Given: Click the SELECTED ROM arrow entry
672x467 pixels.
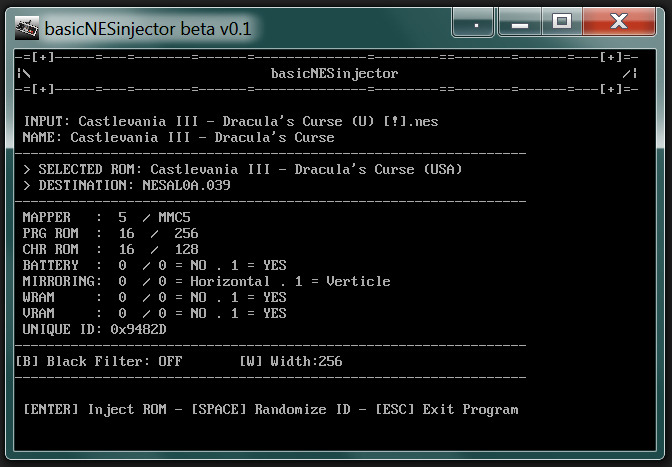Looking at the screenshot, I should tap(243, 169).
